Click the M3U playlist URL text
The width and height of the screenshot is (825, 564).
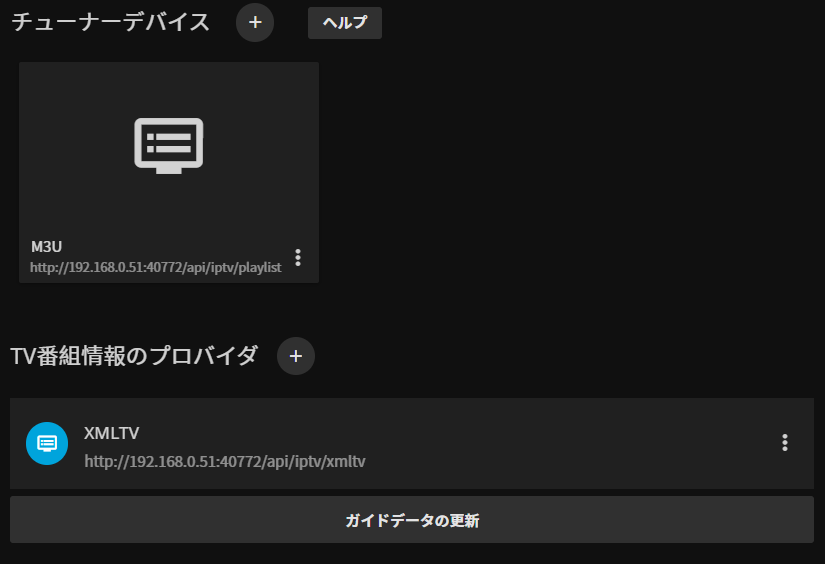pos(156,268)
